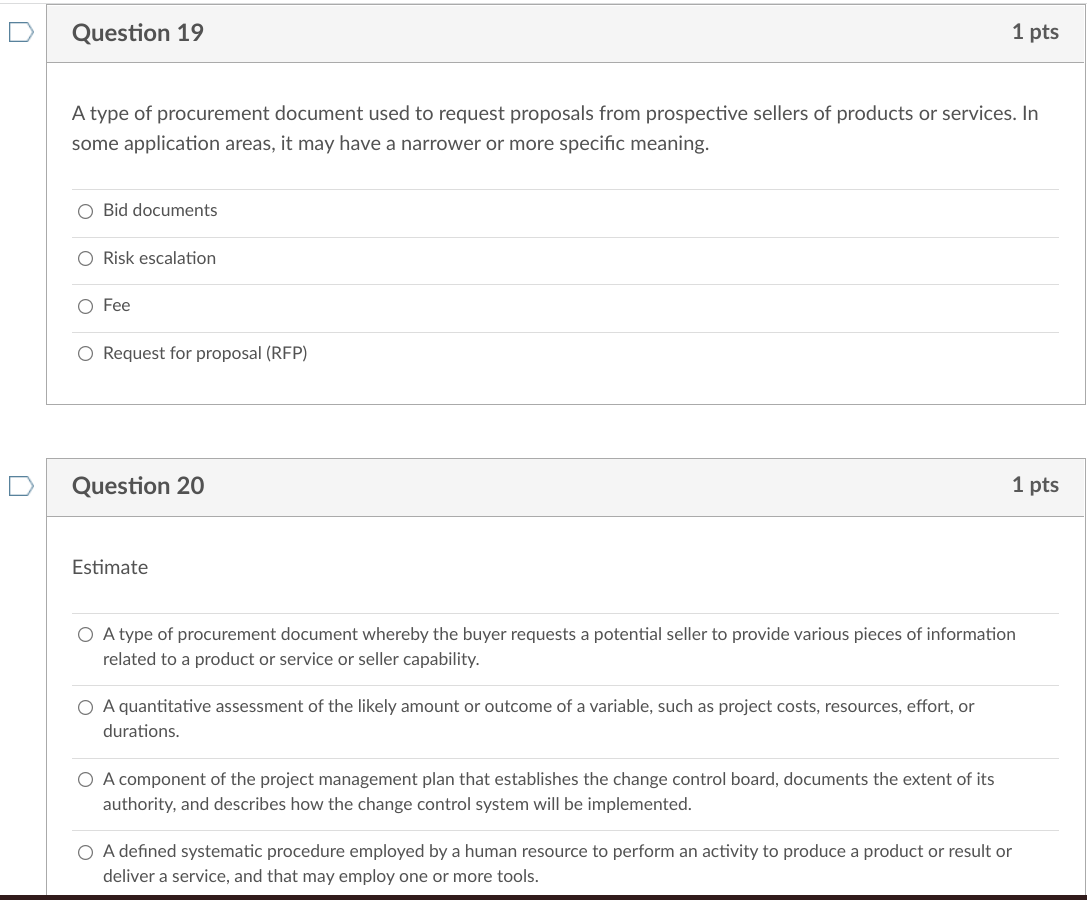Click inside the Question 20 panel body
Viewport: 1087px width, 900px height.
coord(565,600)
